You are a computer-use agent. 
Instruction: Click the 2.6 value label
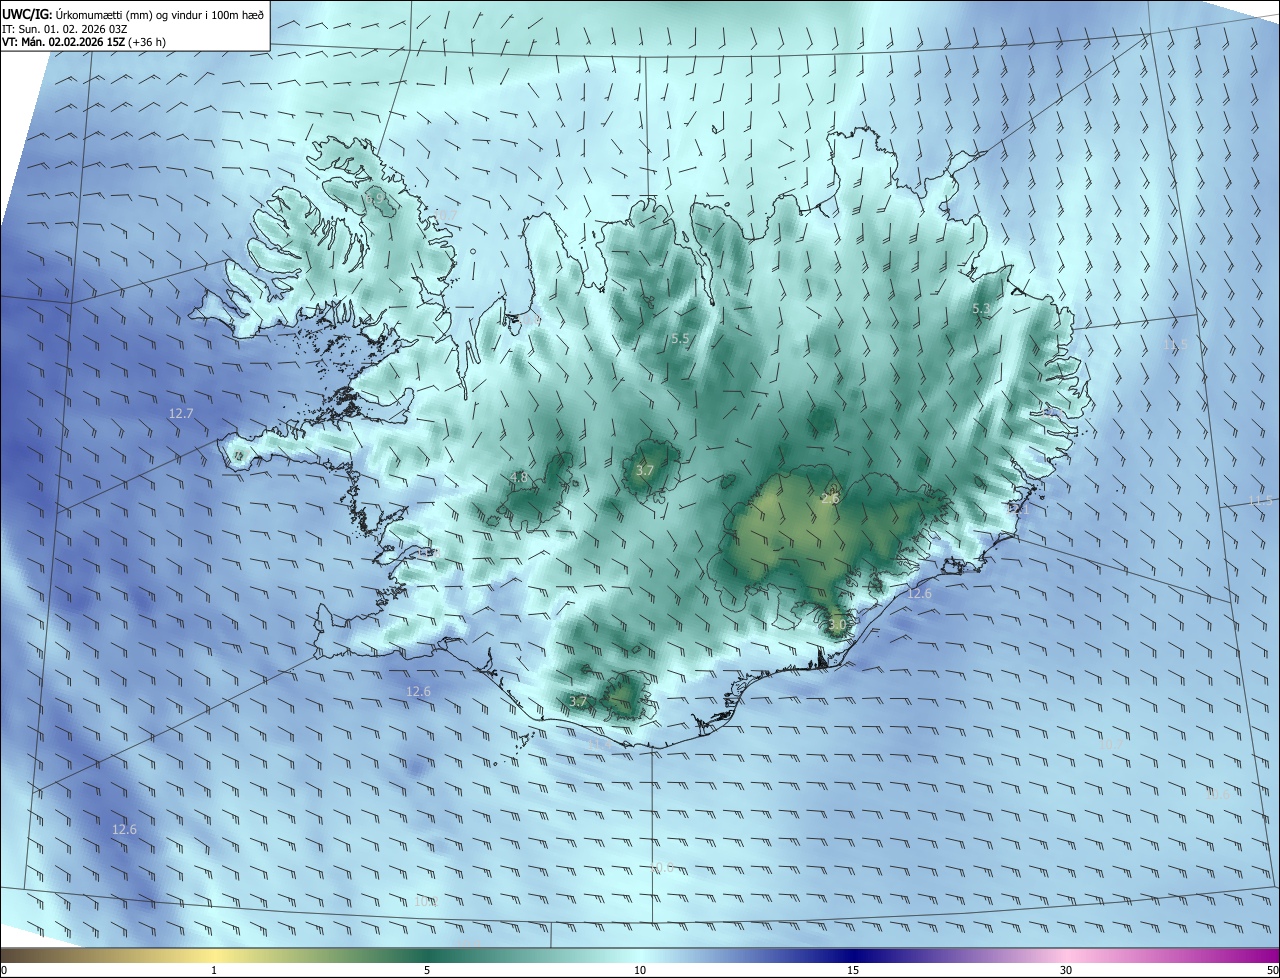pos(830,499)
